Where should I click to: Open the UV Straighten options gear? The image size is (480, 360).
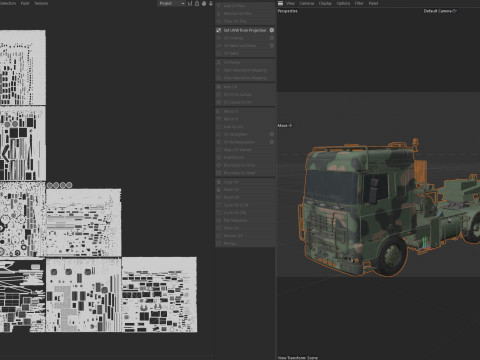tap(272, 134)
